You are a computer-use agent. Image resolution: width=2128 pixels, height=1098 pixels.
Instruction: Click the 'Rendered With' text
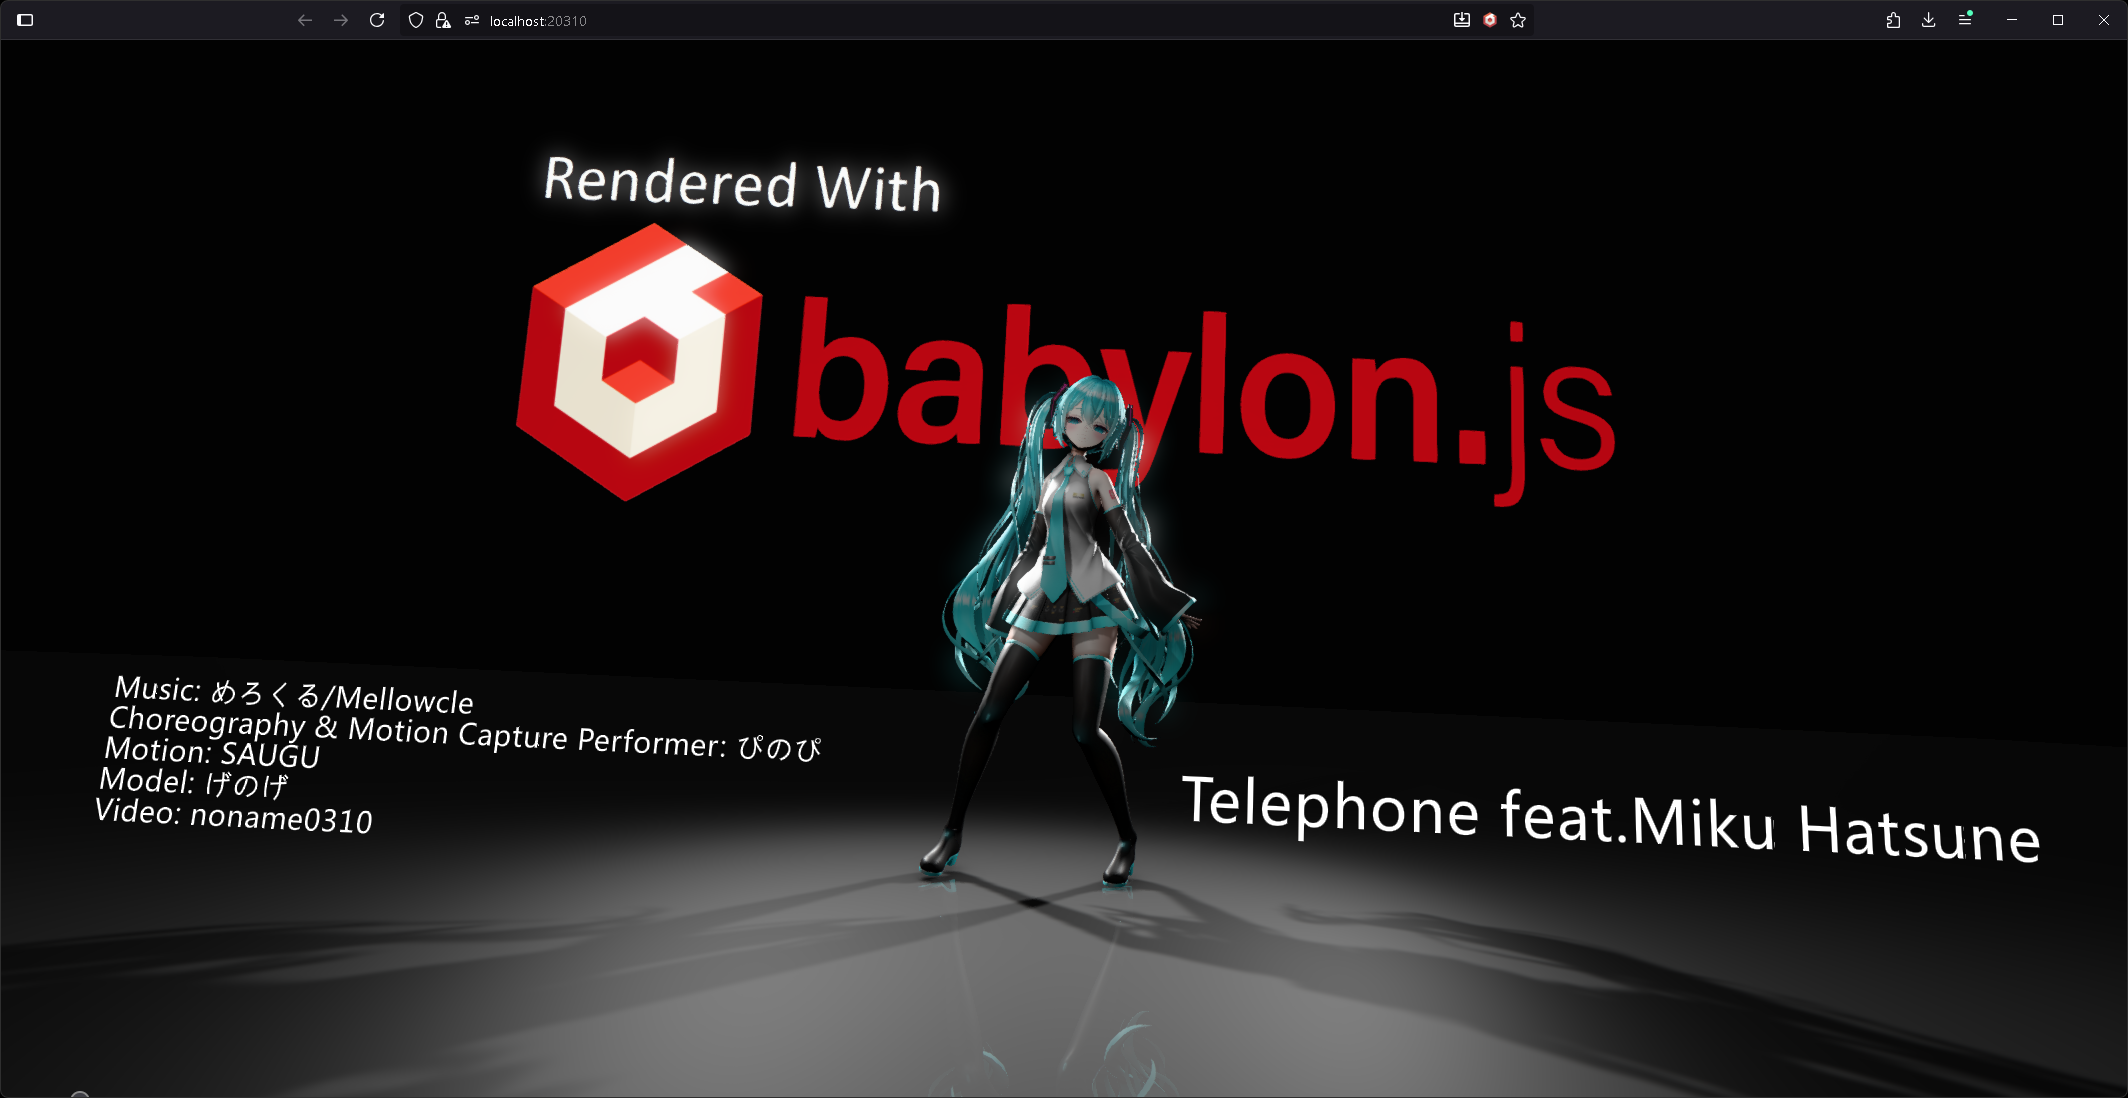tap(742, 184)
